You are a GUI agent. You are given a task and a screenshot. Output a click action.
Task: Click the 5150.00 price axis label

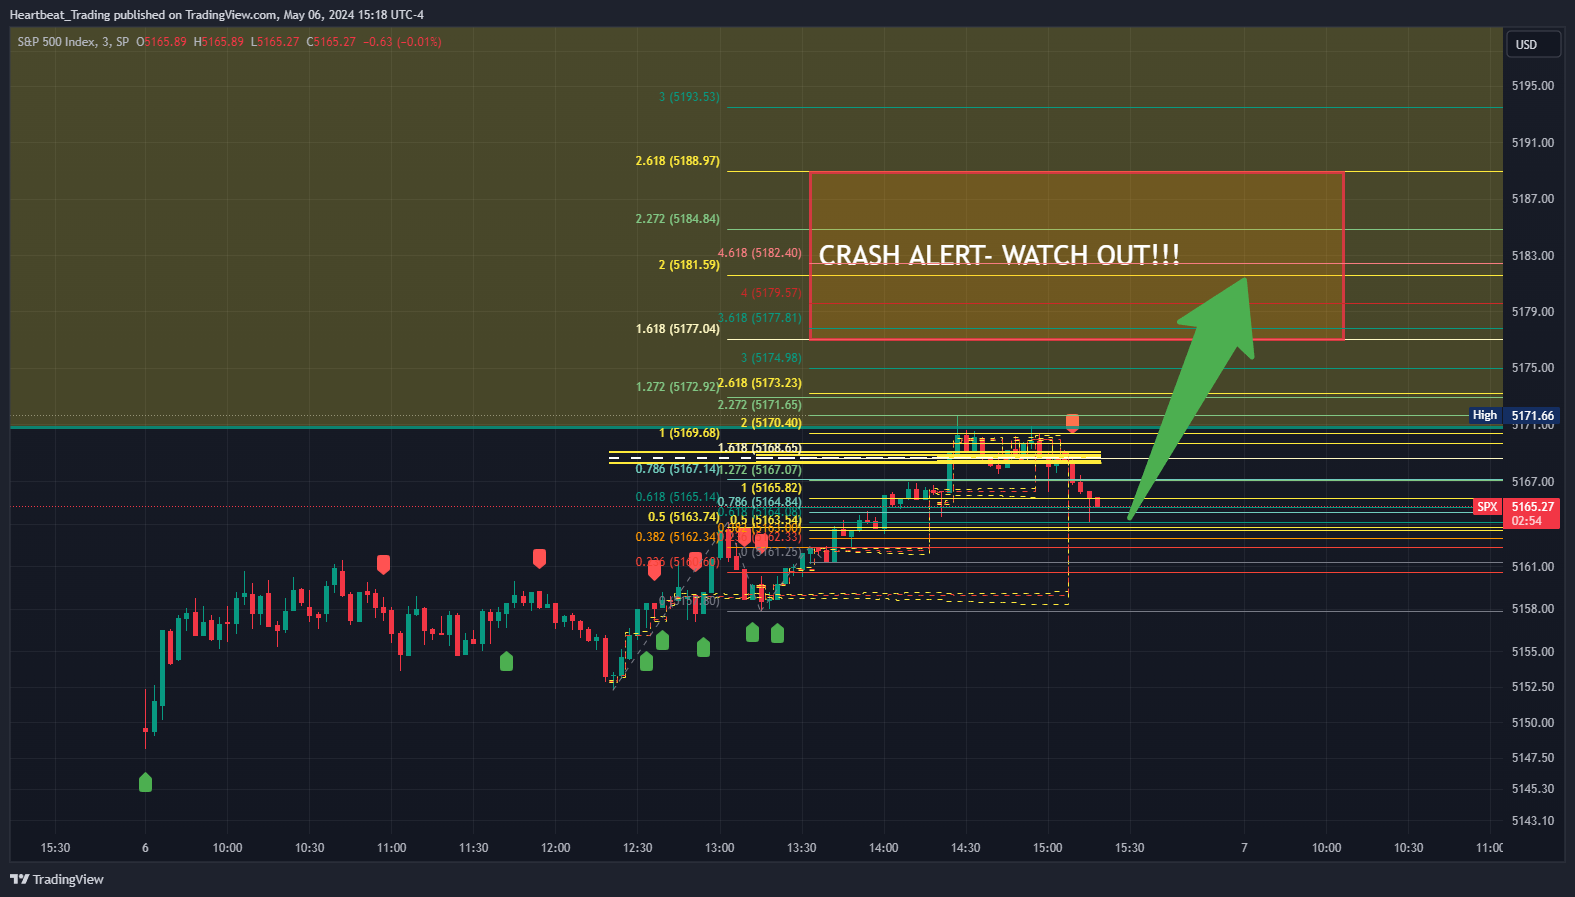1533,723
